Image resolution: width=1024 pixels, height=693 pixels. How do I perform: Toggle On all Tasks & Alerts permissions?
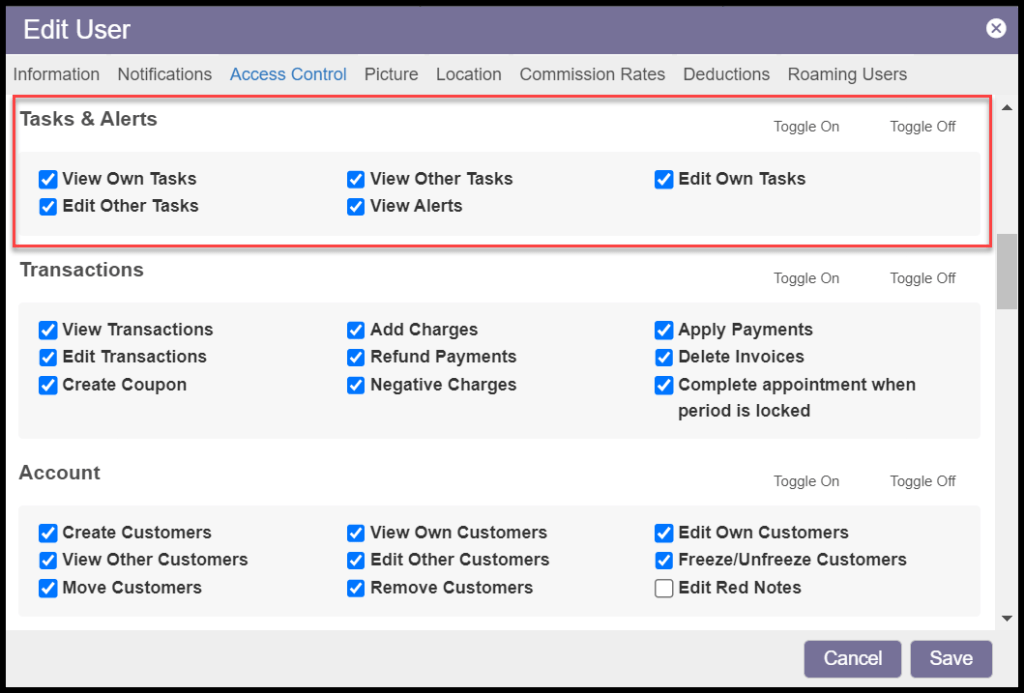[806, 127]
